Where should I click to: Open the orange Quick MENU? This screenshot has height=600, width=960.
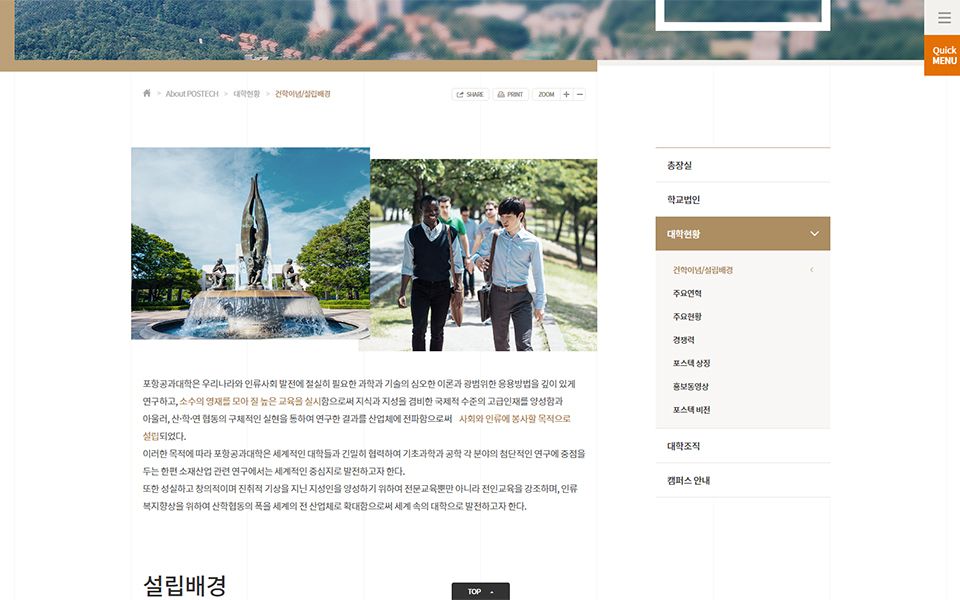coord(944,56)
